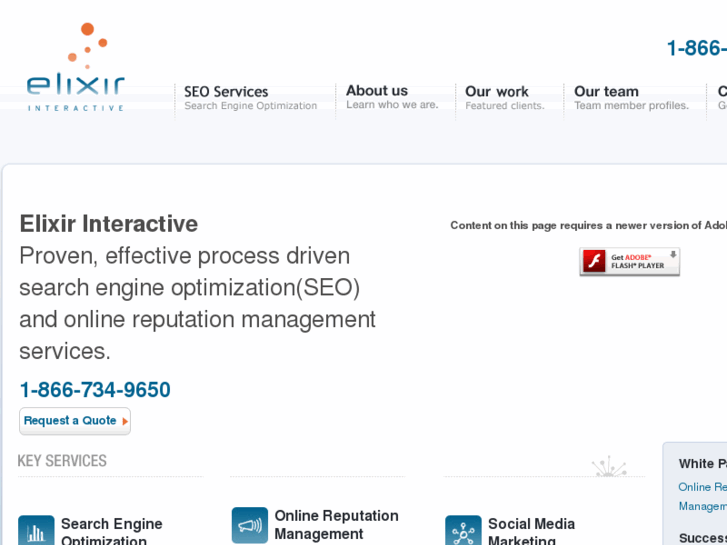This screenshot has height=545, width=727.
Task: Open the Social Media Marketing service link
Action: pyautogui.click(x=531, y=532)
